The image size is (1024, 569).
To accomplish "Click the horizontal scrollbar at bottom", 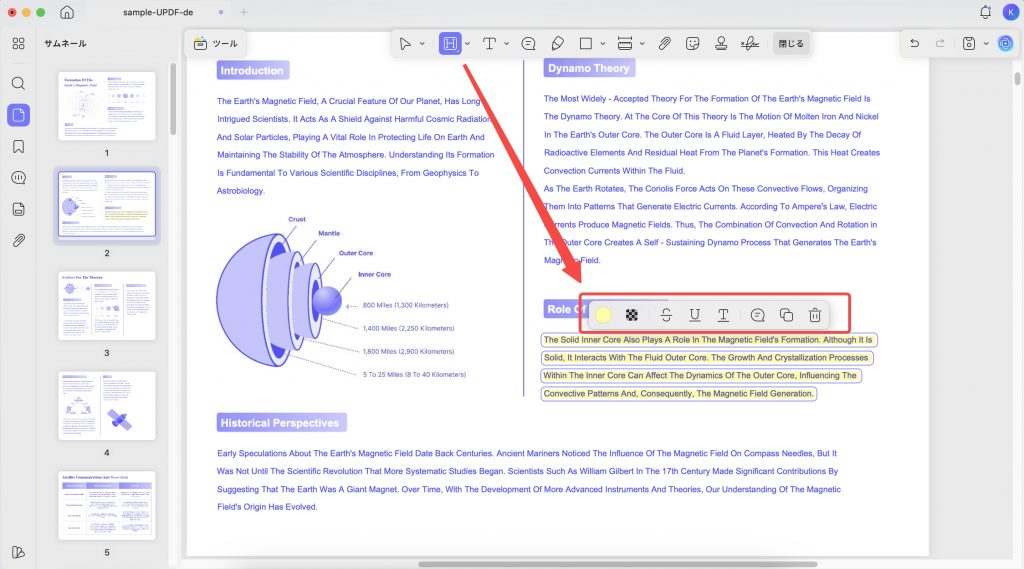I will (617, 564).
